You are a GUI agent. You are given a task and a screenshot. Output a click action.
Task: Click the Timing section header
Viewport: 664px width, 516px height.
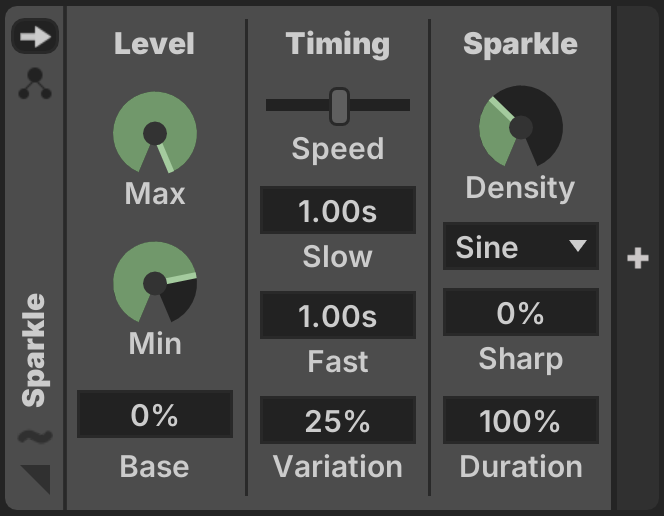click(x=338, y=44)
